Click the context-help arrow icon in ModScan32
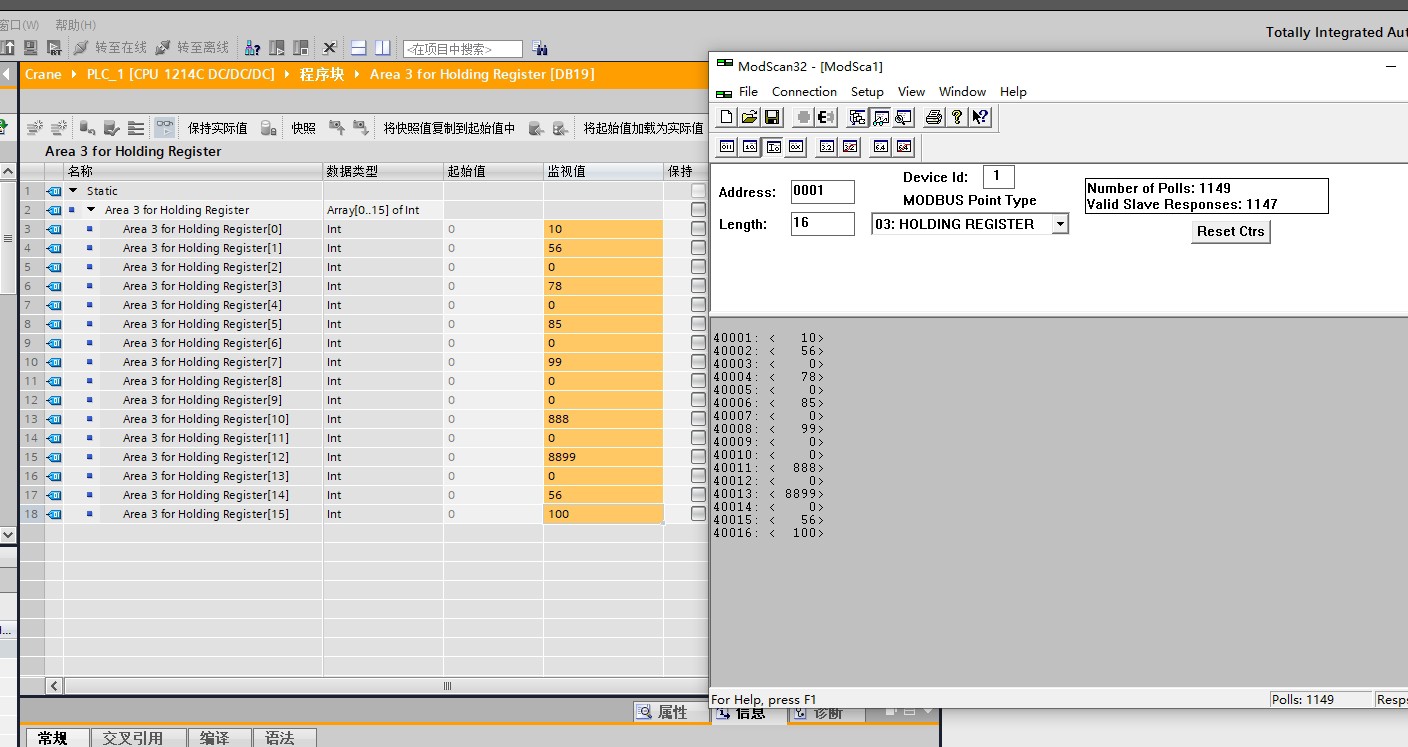Image resolution: width=1408 pixels, height=747 pixels. coord(981,117)
